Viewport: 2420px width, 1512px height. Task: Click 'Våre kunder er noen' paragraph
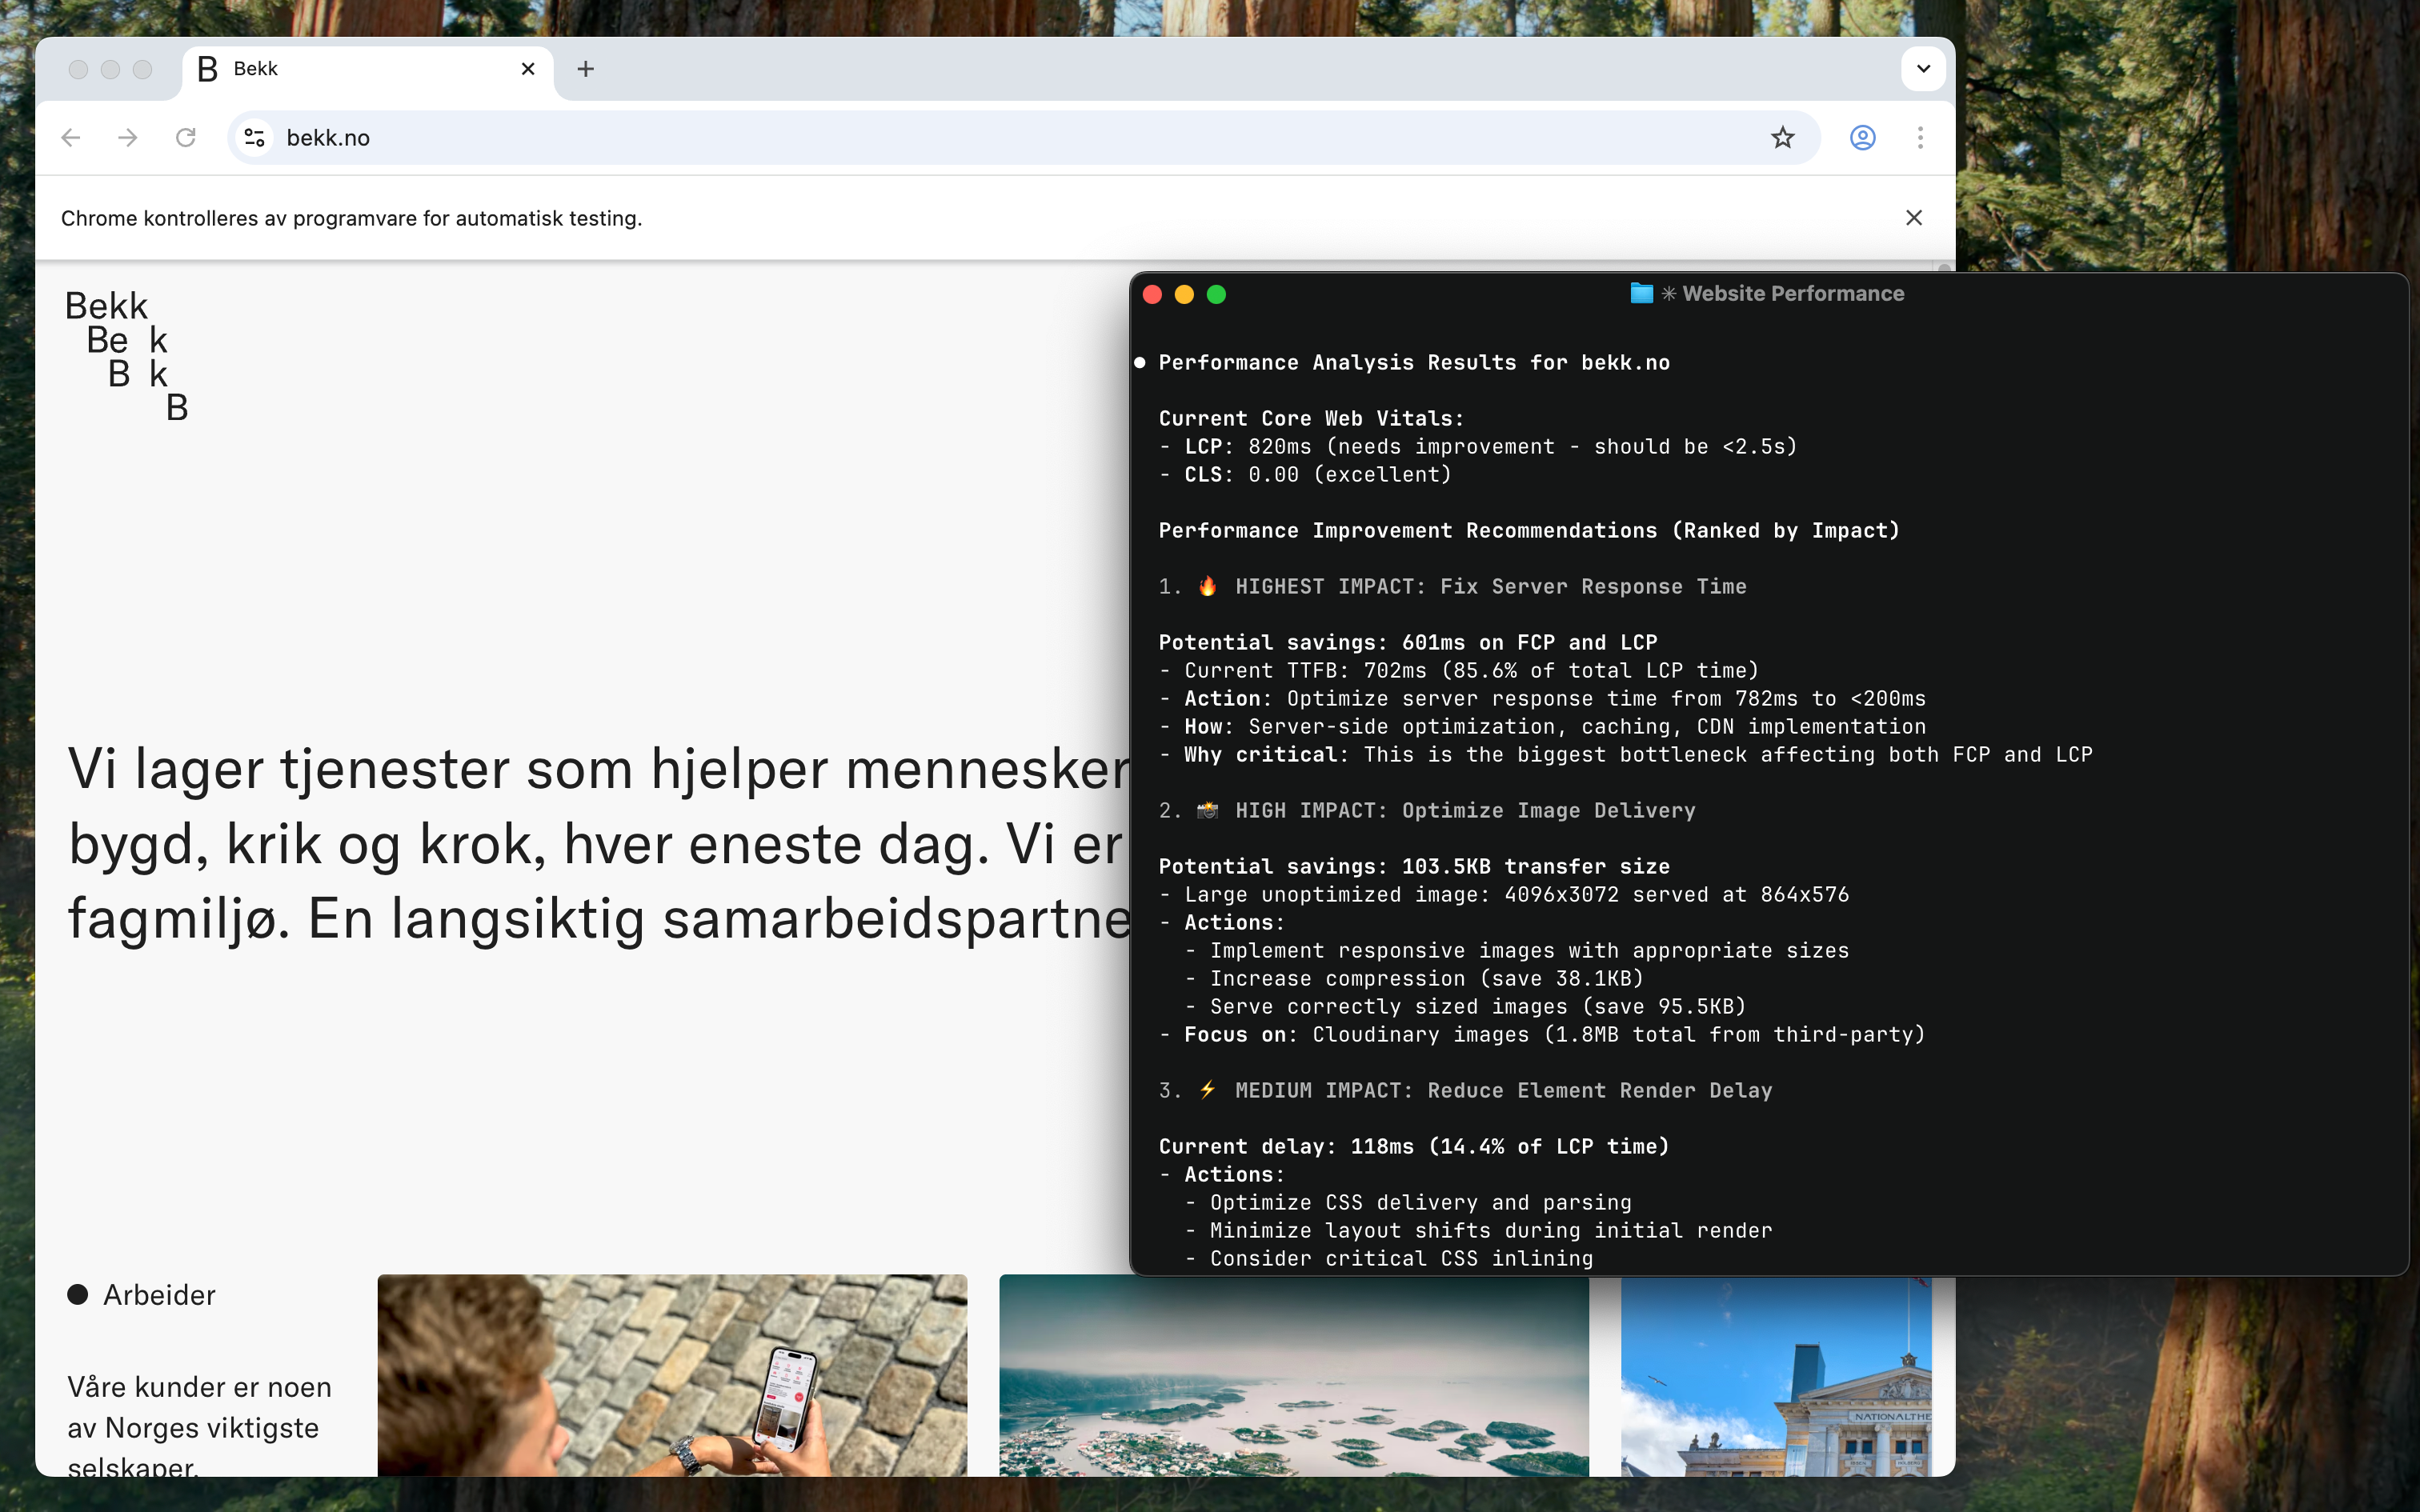(199, 1426)
